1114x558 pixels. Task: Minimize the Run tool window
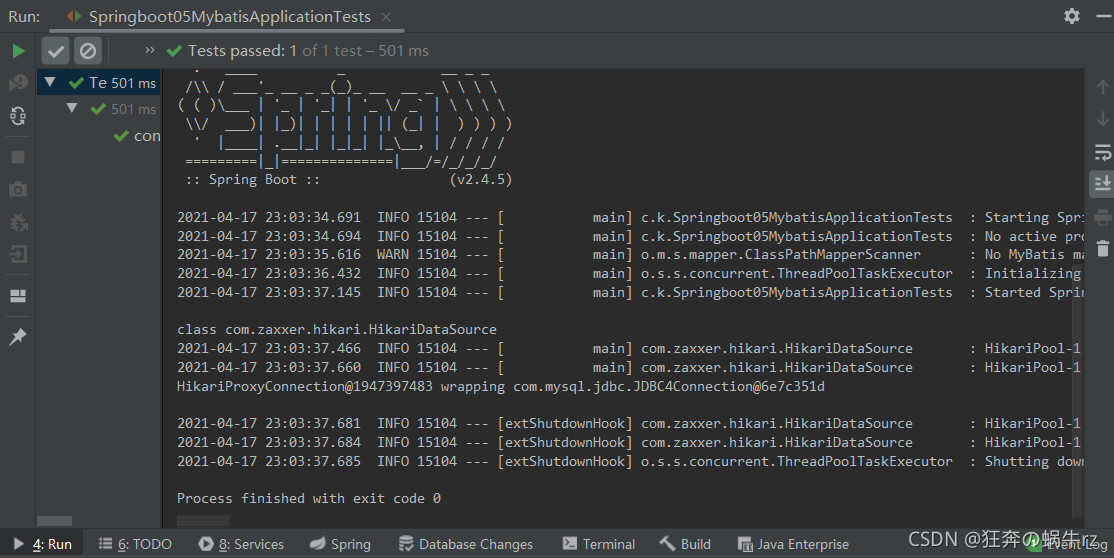pos(1104,16)
